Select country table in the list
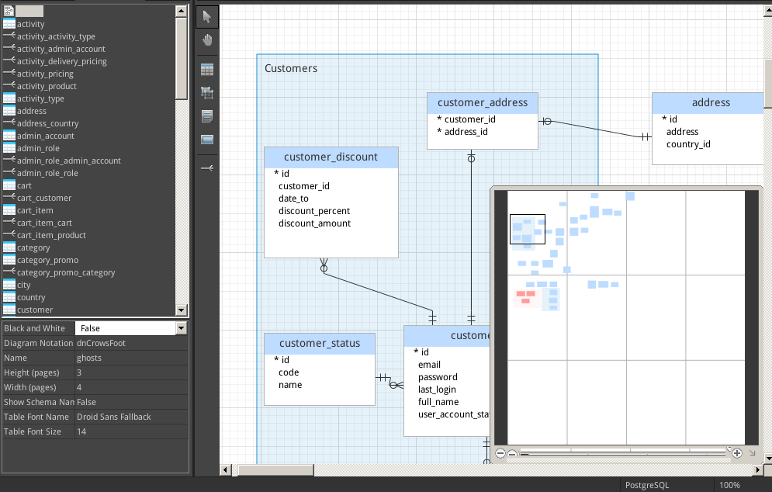 tap(31, 297)
